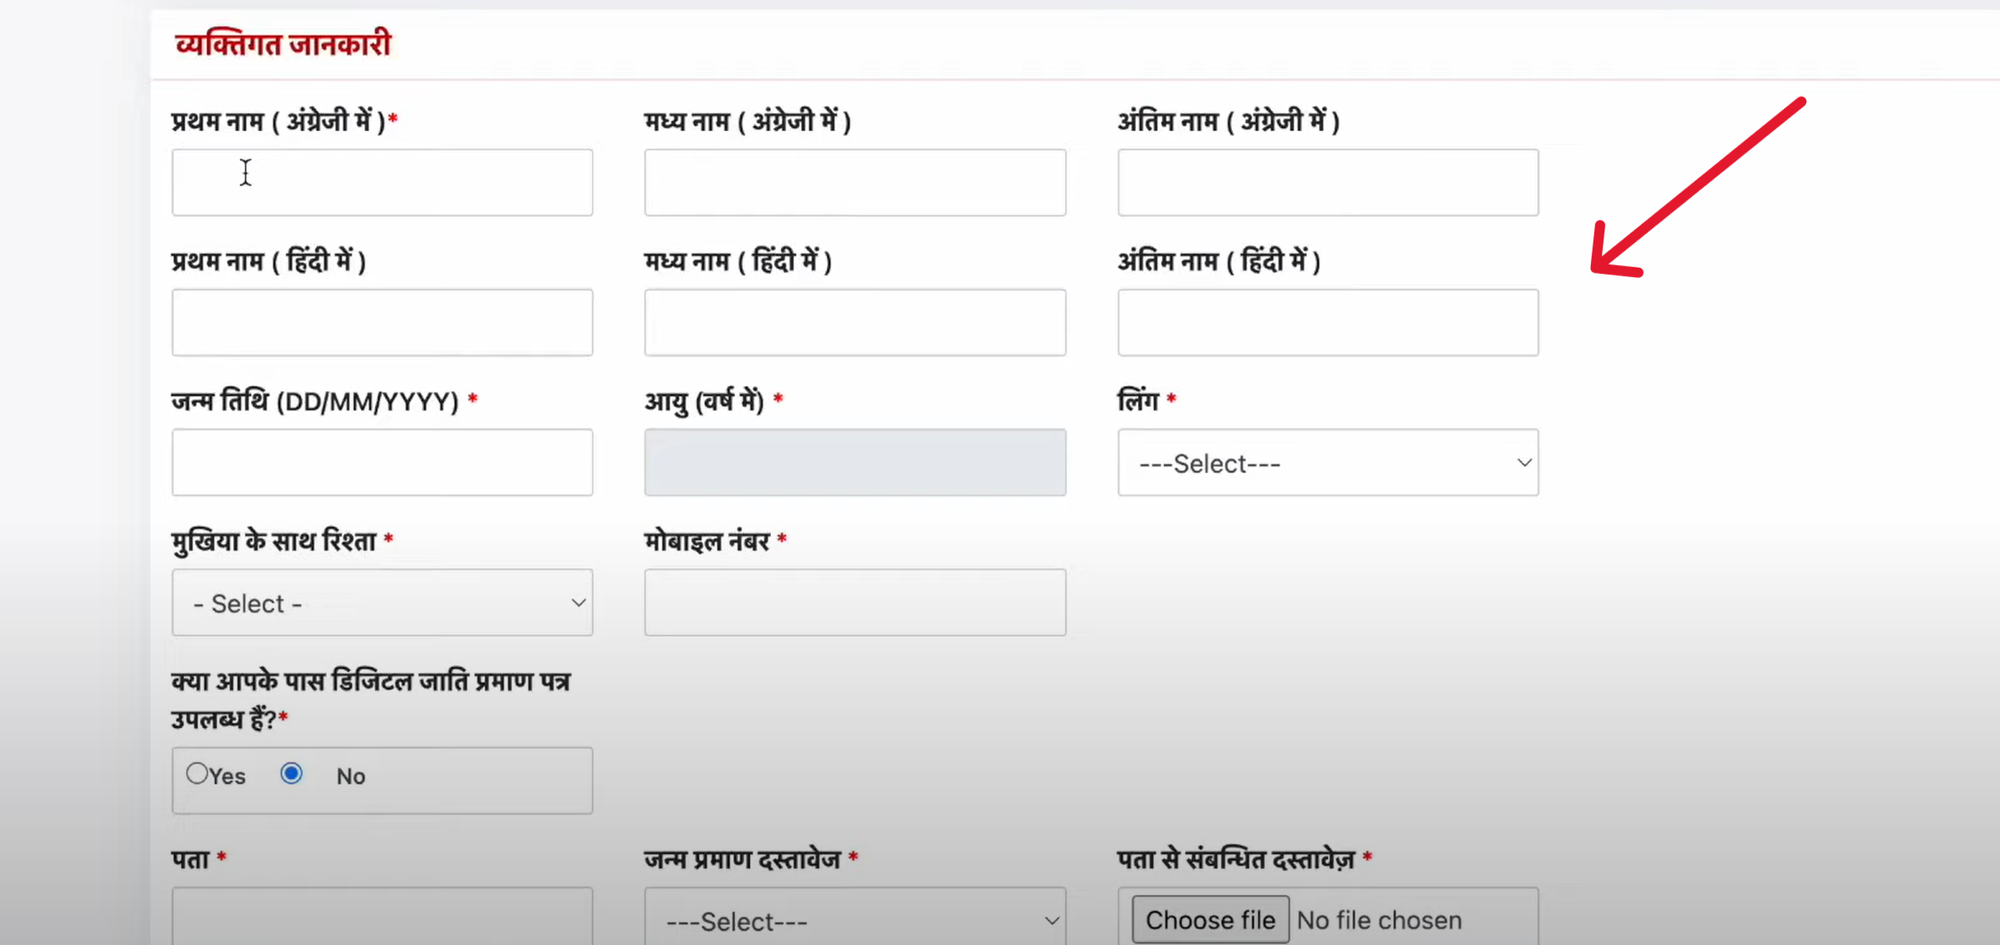Select the No radio button for digital caste certificate
Image resolution: width=2000 pixels, height=945 pixels.
click(x=291, y=773)
